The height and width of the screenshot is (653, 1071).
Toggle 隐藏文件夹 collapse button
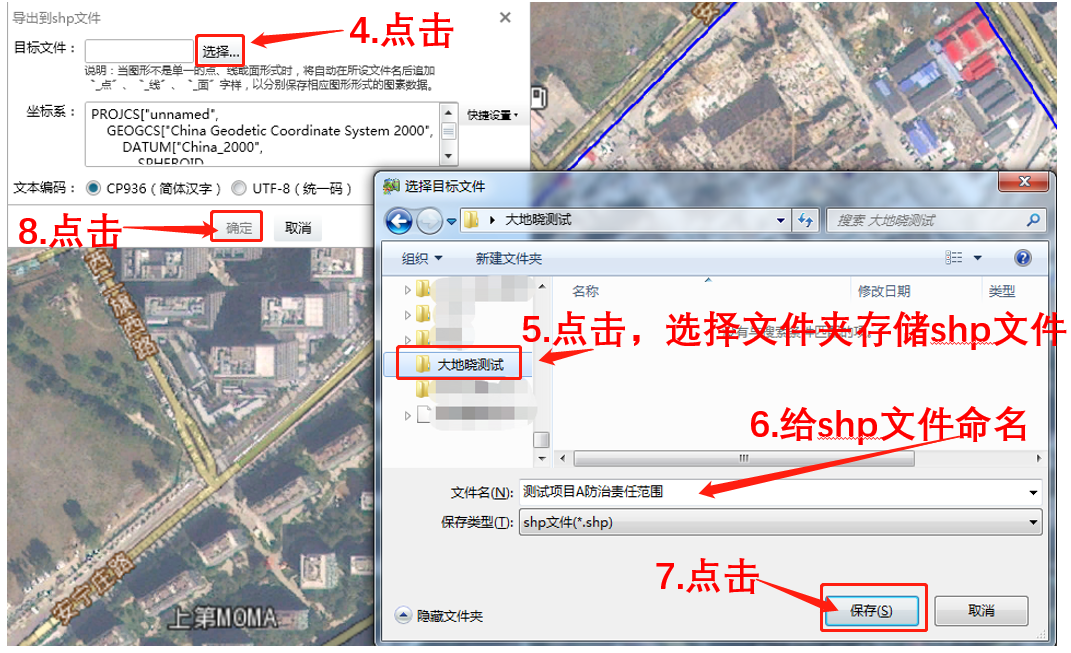pos(403,615)
